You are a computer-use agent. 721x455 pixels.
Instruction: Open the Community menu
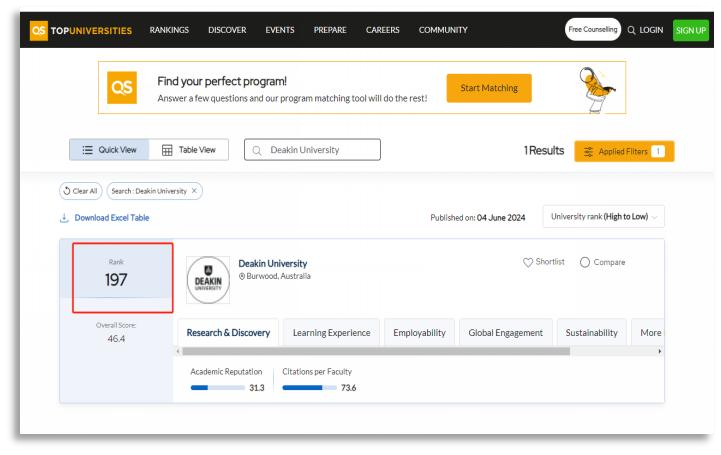(443, 30)
